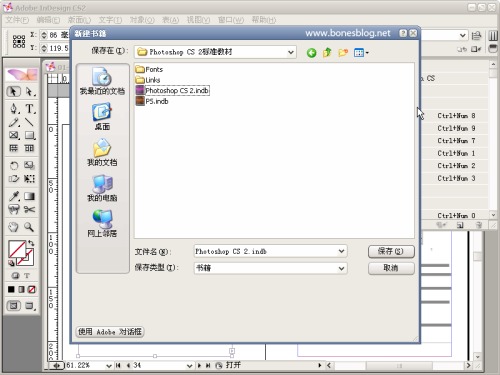Click the fill color box
Image resolution: width=500 pixels, height=375 pixels.
pos(17,249)
